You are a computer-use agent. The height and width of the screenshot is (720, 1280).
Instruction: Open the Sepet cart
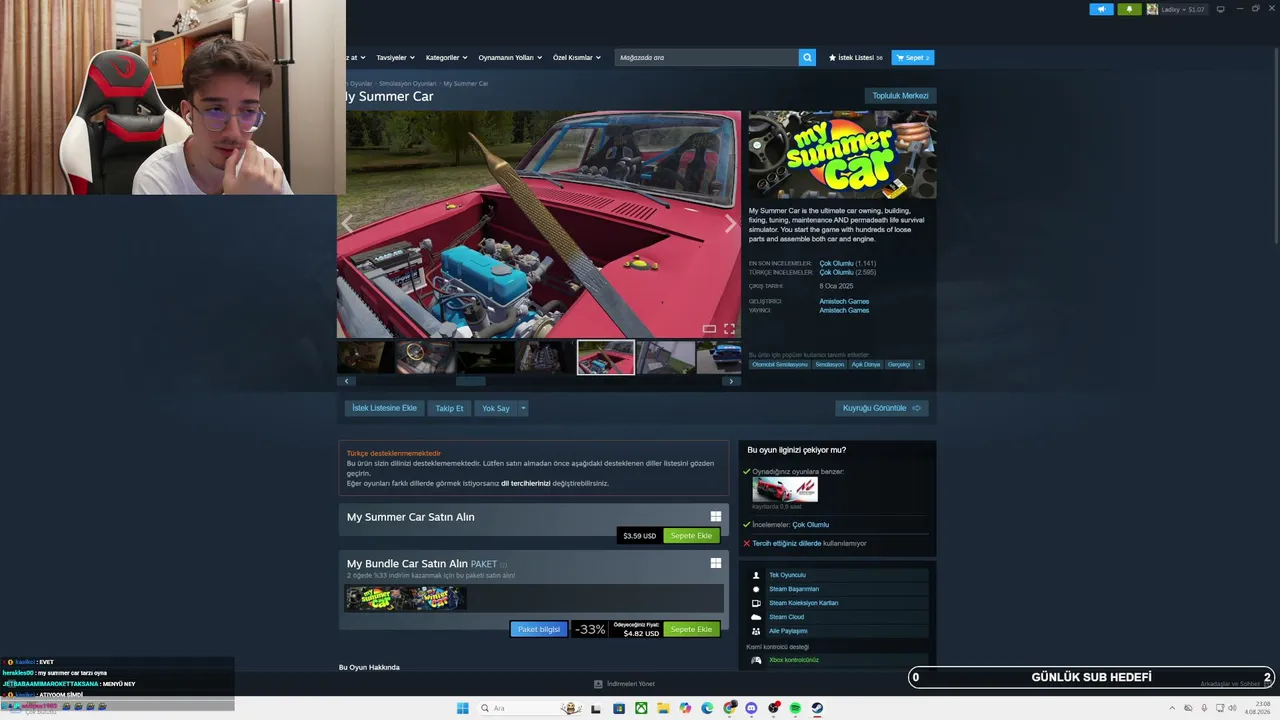(x=913, y=58)
